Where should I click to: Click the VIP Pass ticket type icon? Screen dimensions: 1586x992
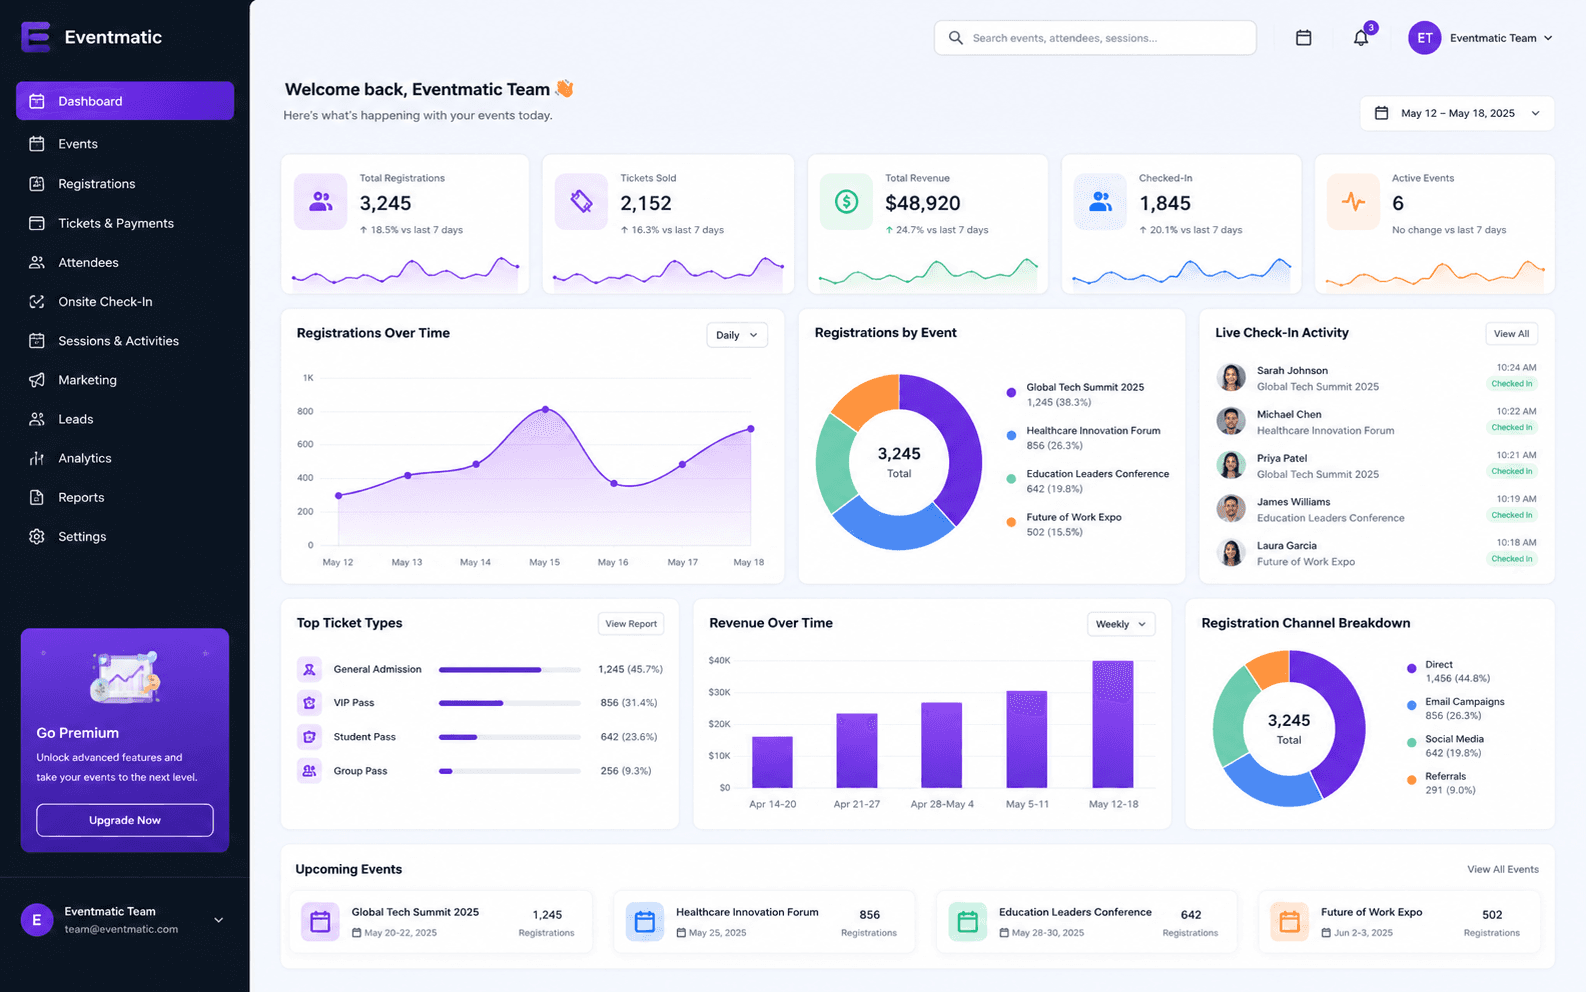309,703
